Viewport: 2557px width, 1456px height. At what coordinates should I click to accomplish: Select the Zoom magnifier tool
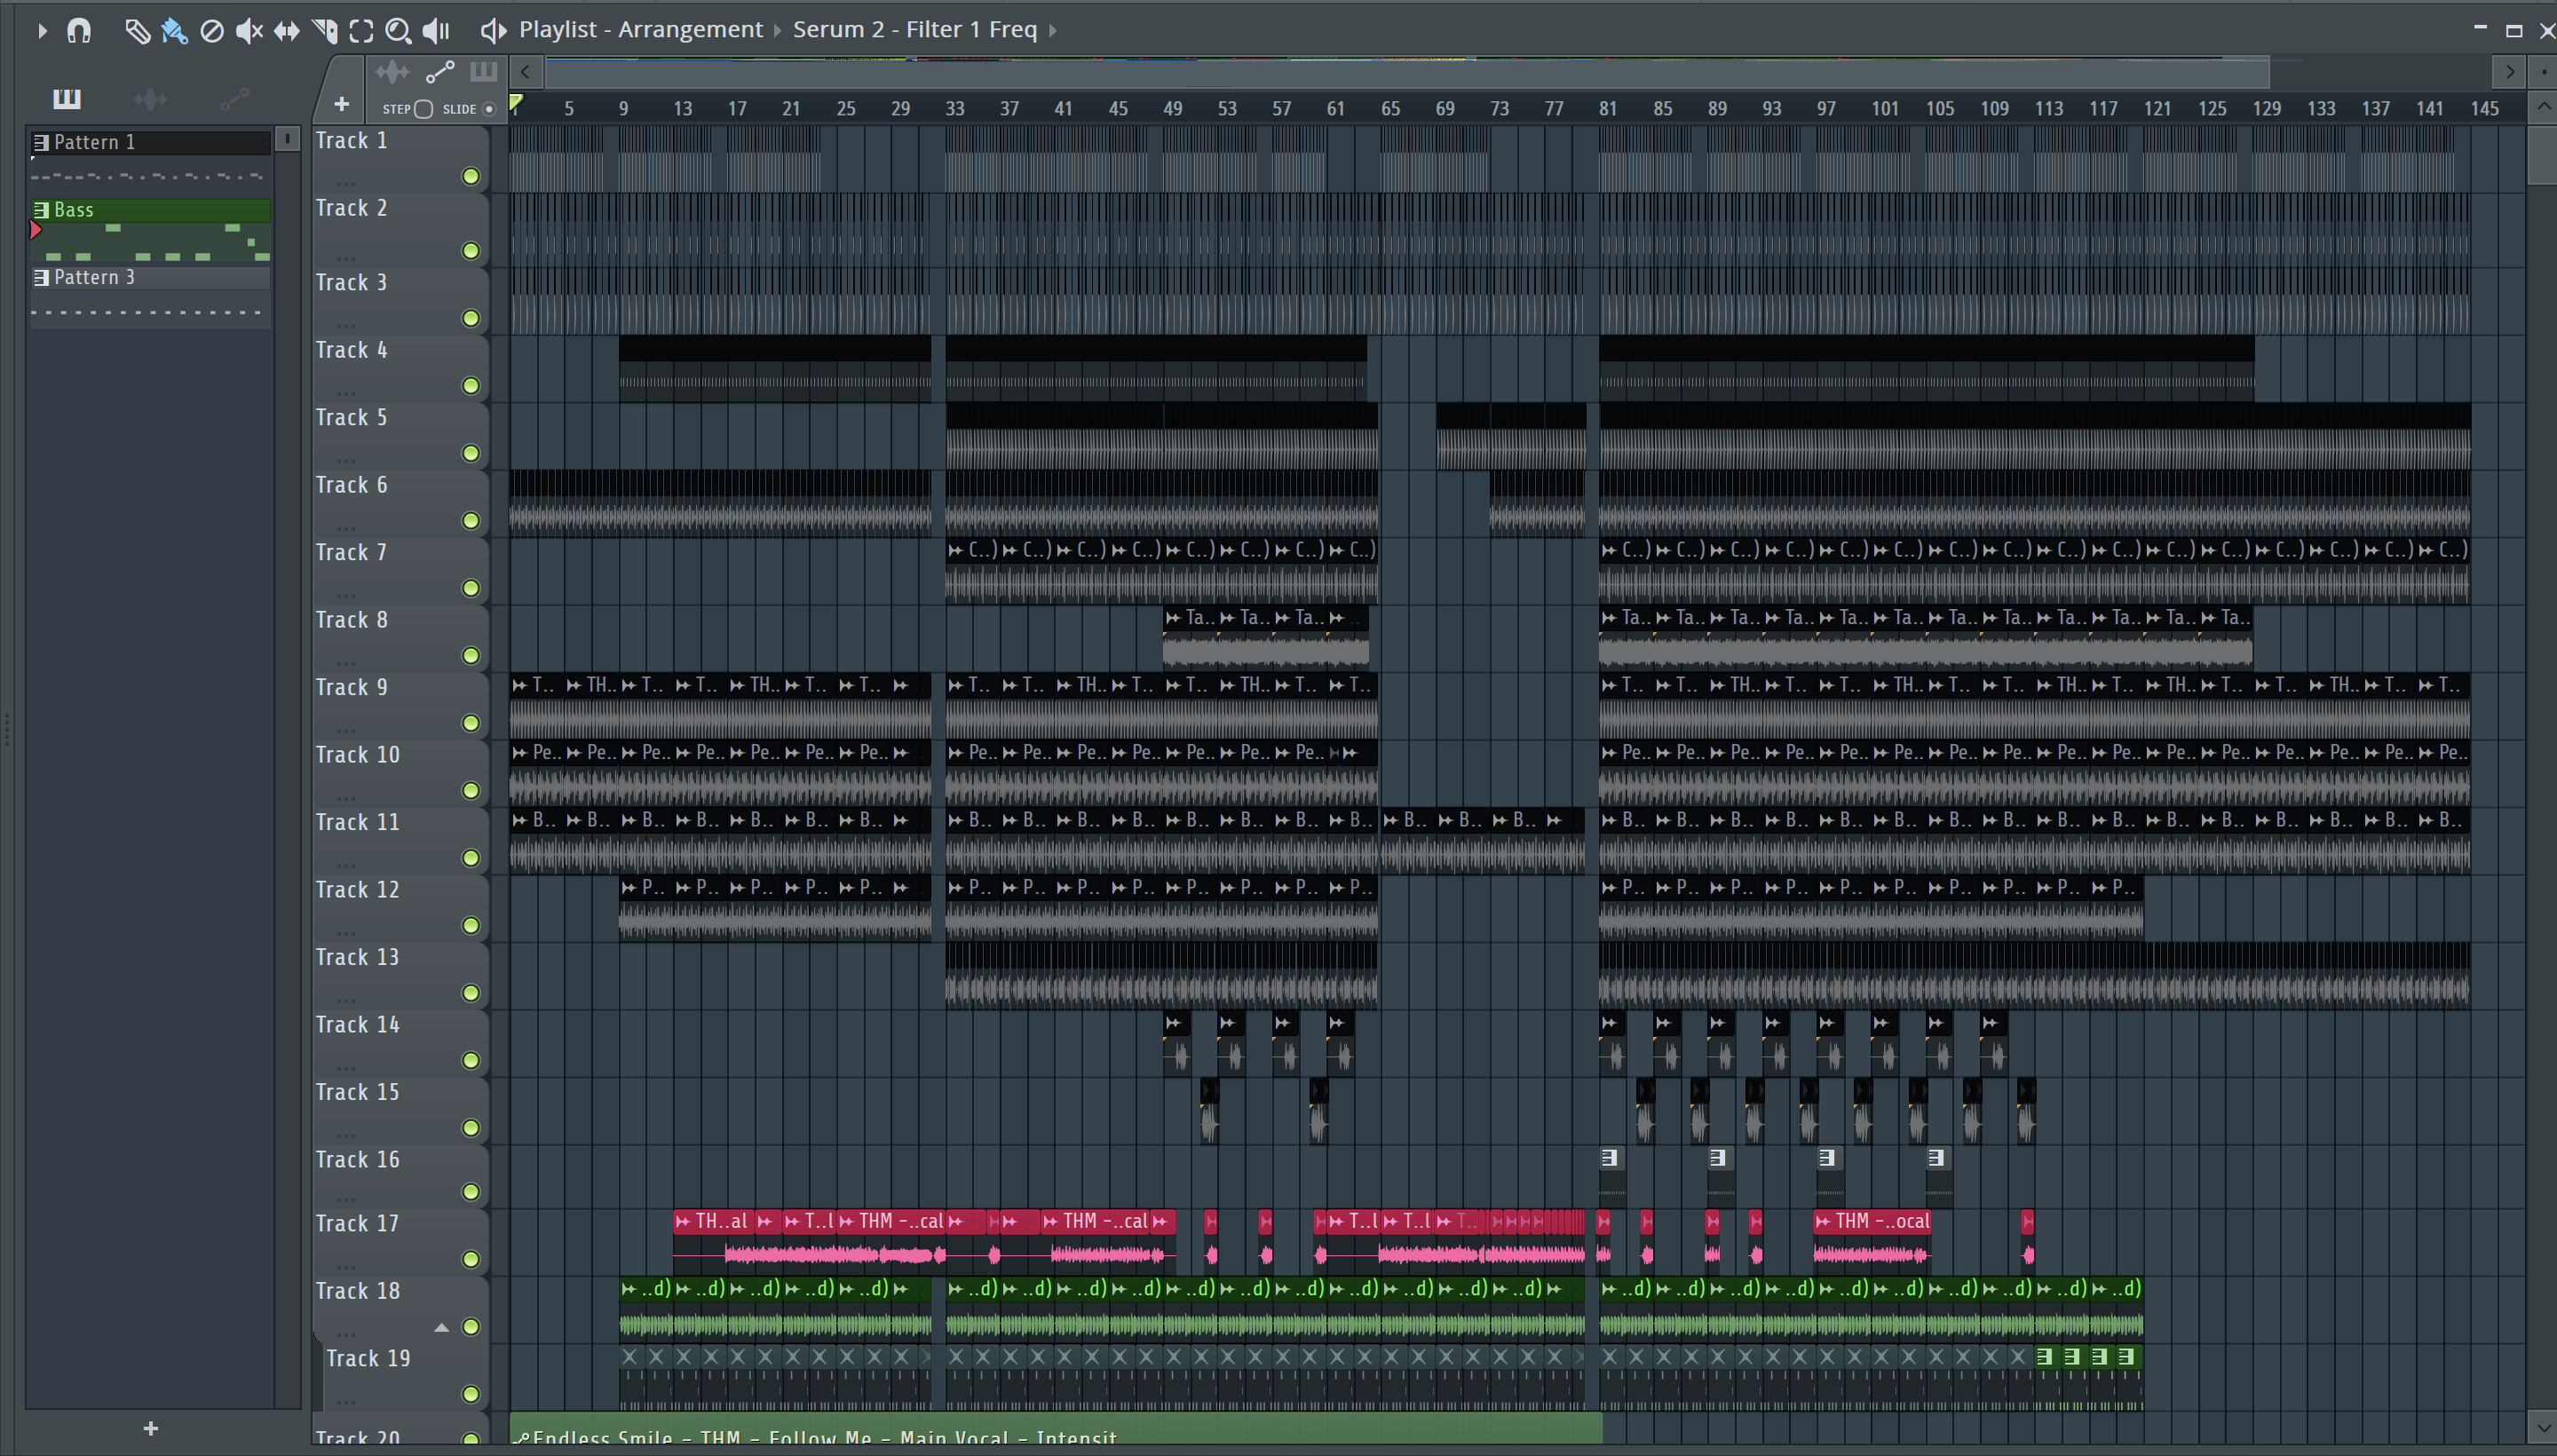[398, 31]
